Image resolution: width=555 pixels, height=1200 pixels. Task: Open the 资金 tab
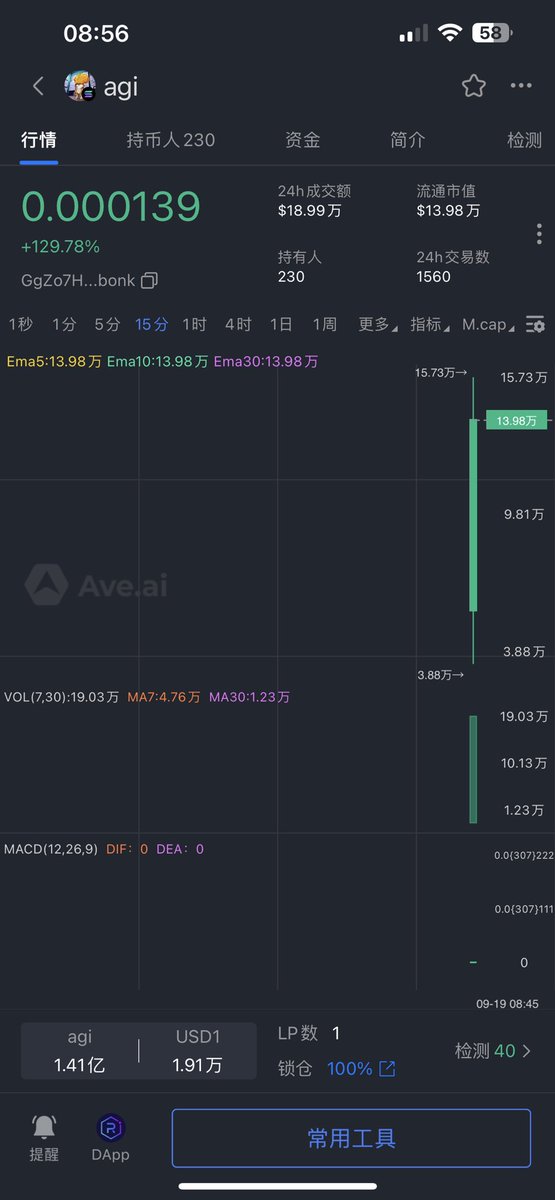pos(303,140)
